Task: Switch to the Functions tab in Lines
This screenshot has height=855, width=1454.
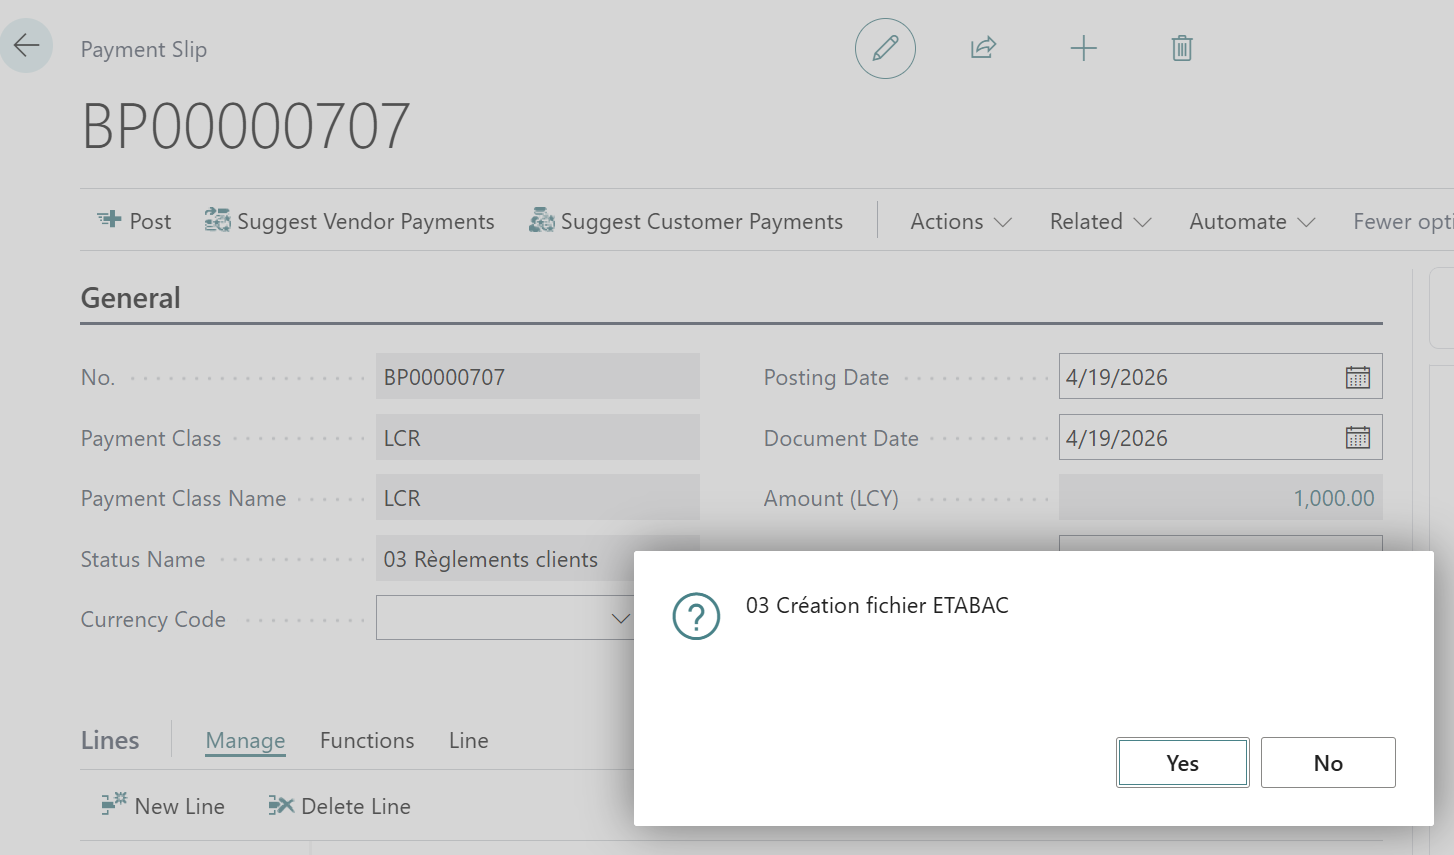Action: pos(367,740)
